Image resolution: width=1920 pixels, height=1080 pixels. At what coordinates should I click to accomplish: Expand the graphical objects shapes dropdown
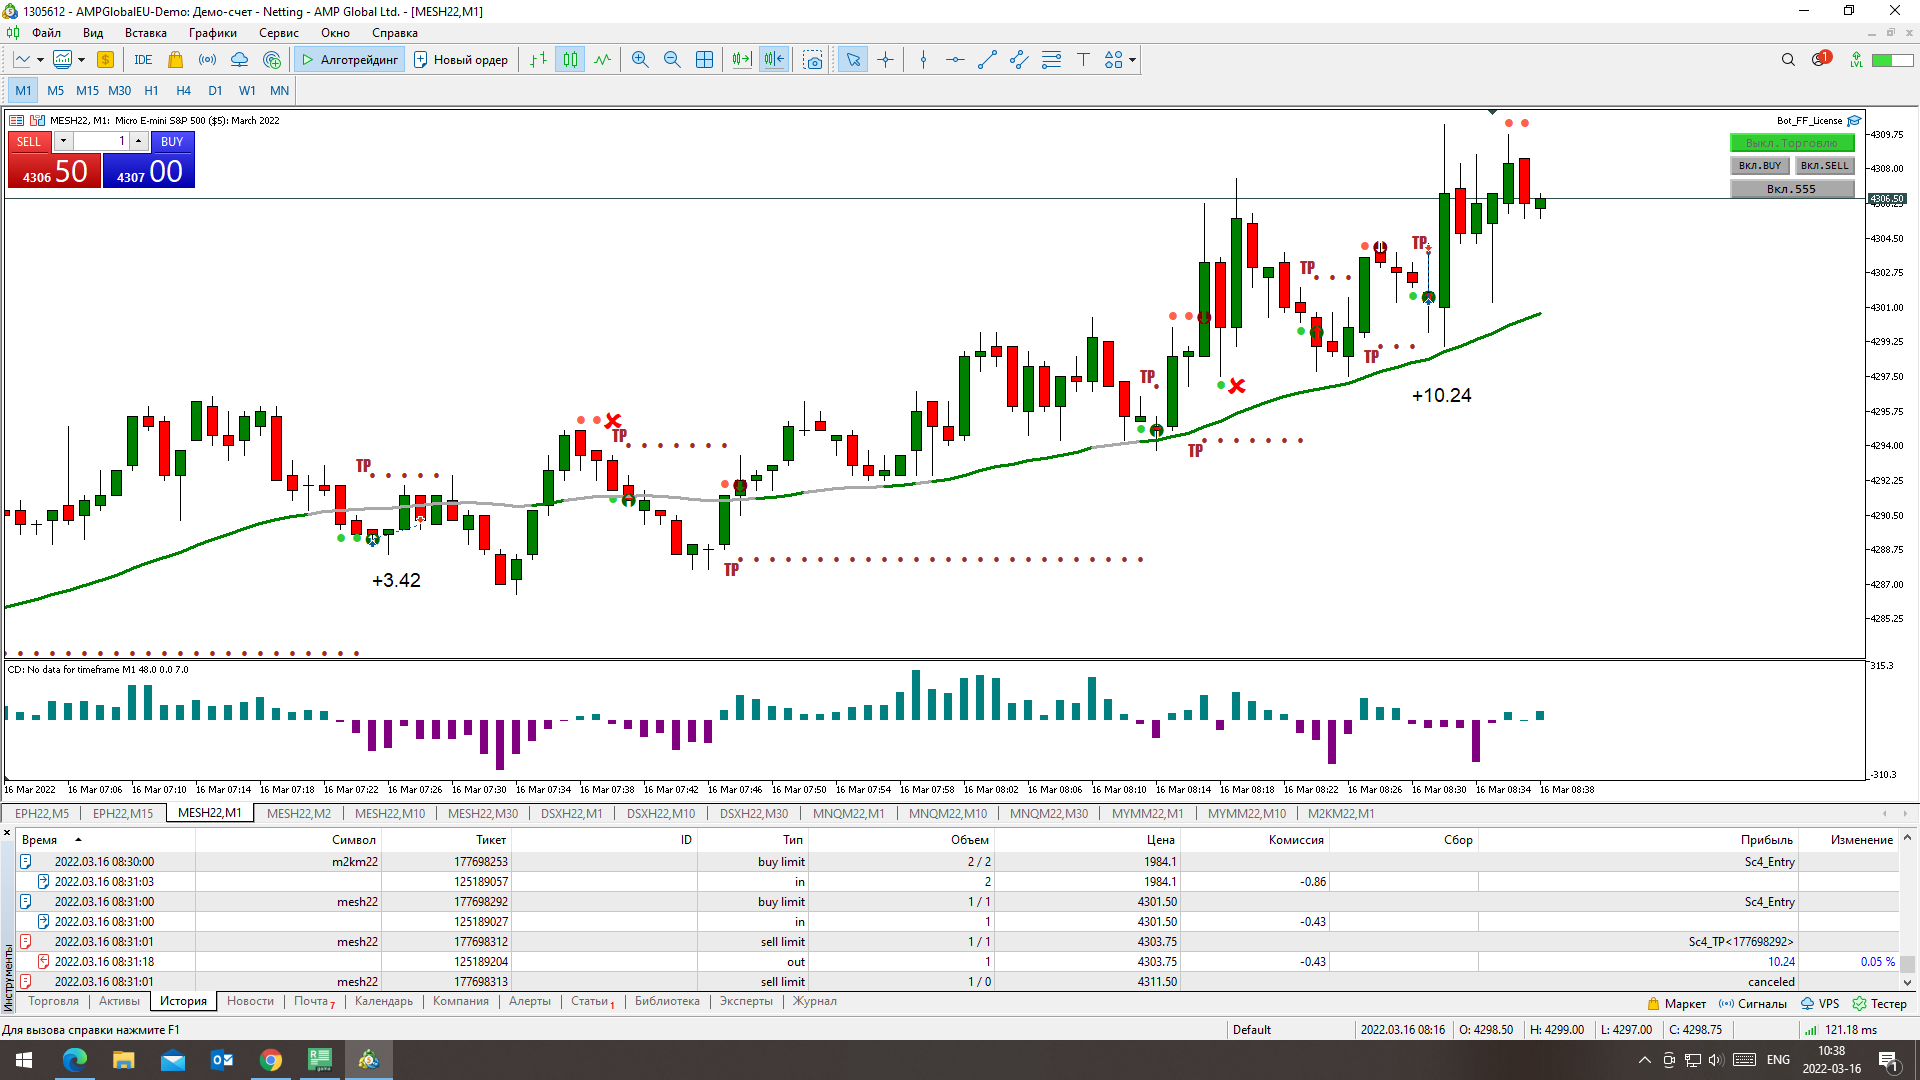coord(1132,60)
